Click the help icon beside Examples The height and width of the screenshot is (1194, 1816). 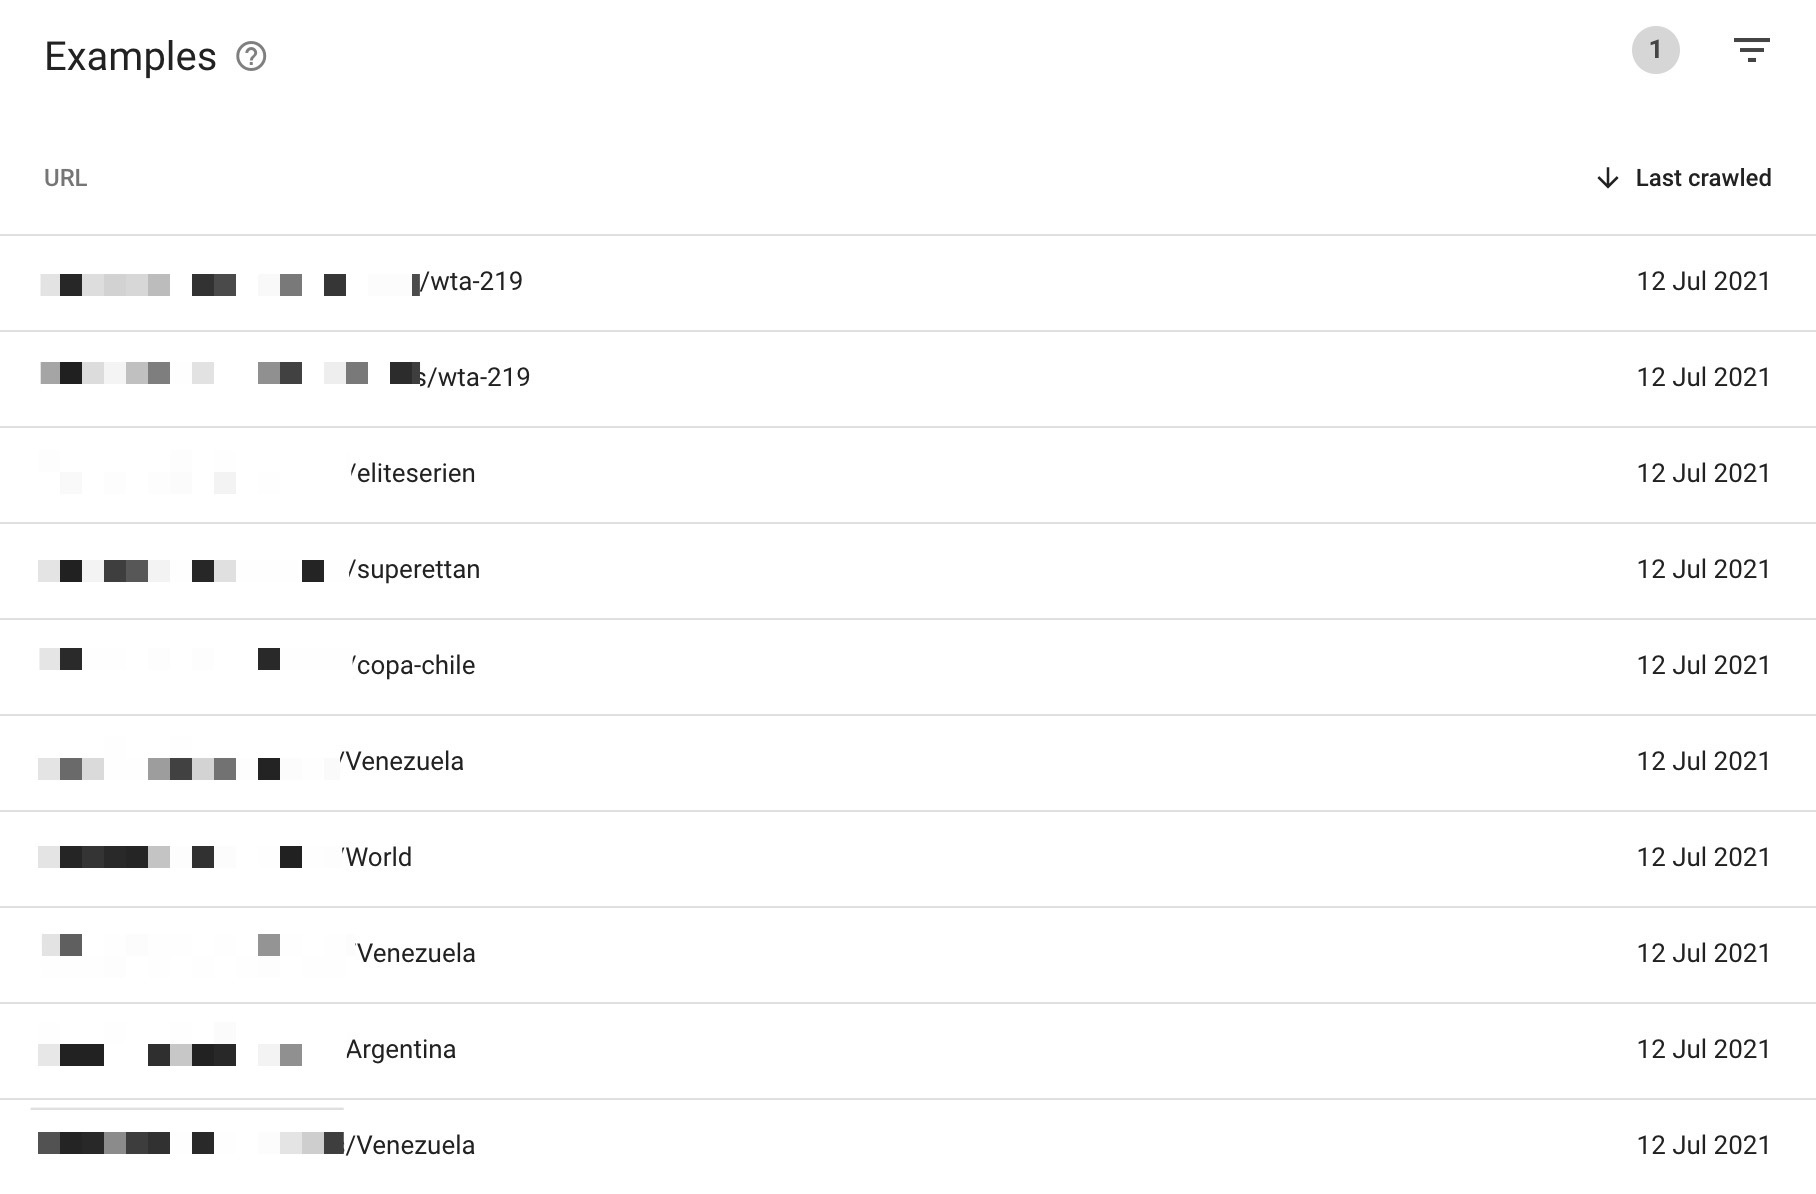pos(251,57)
